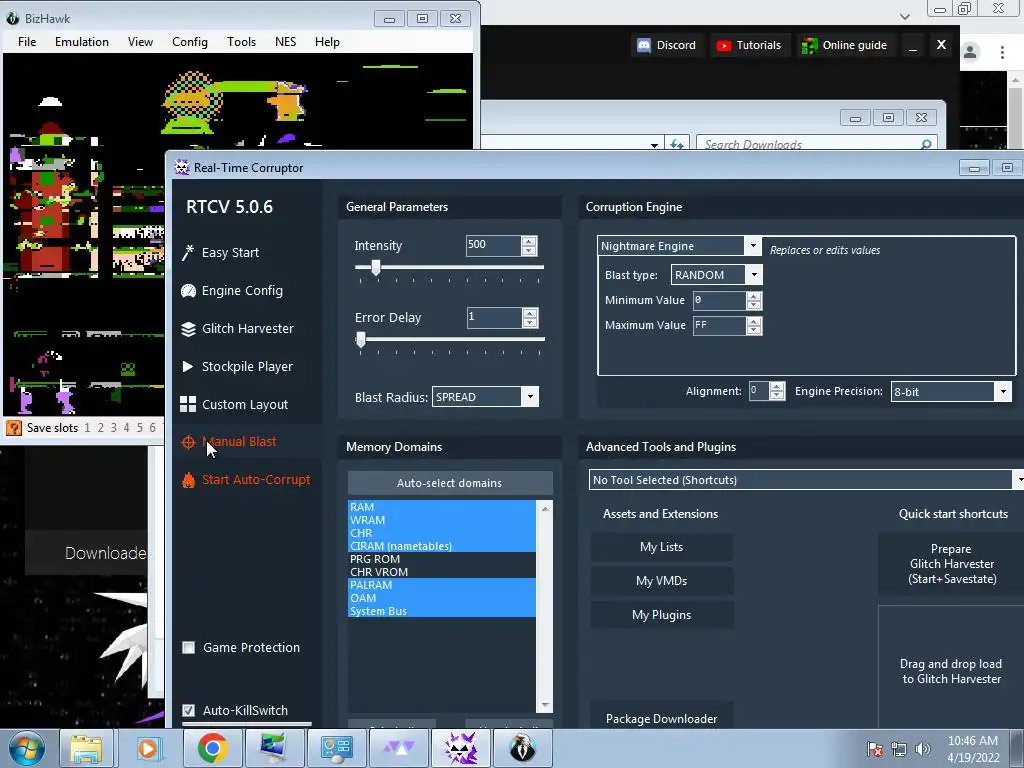Screen dimensions: 1024x768
Task: Open Engine Config gauge icon
Action: point(188,291)
